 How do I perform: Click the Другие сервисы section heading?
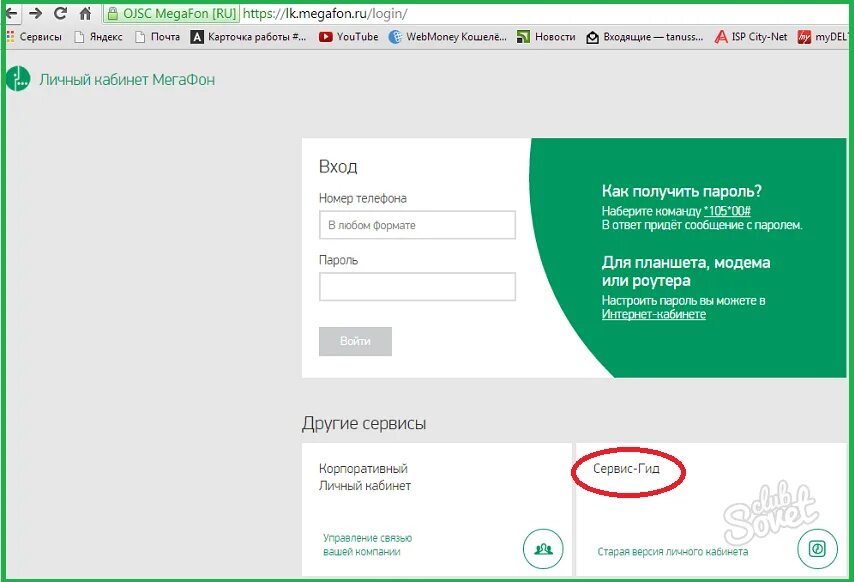[x=364, y=424]
